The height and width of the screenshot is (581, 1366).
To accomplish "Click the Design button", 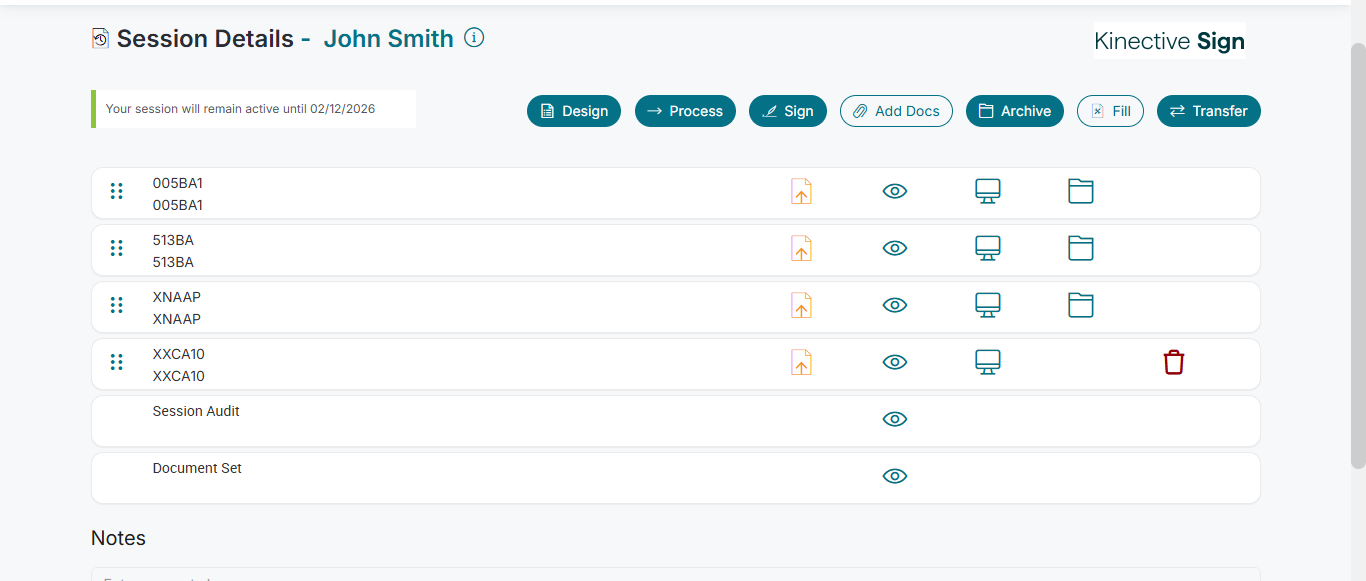I will (574, 111).
